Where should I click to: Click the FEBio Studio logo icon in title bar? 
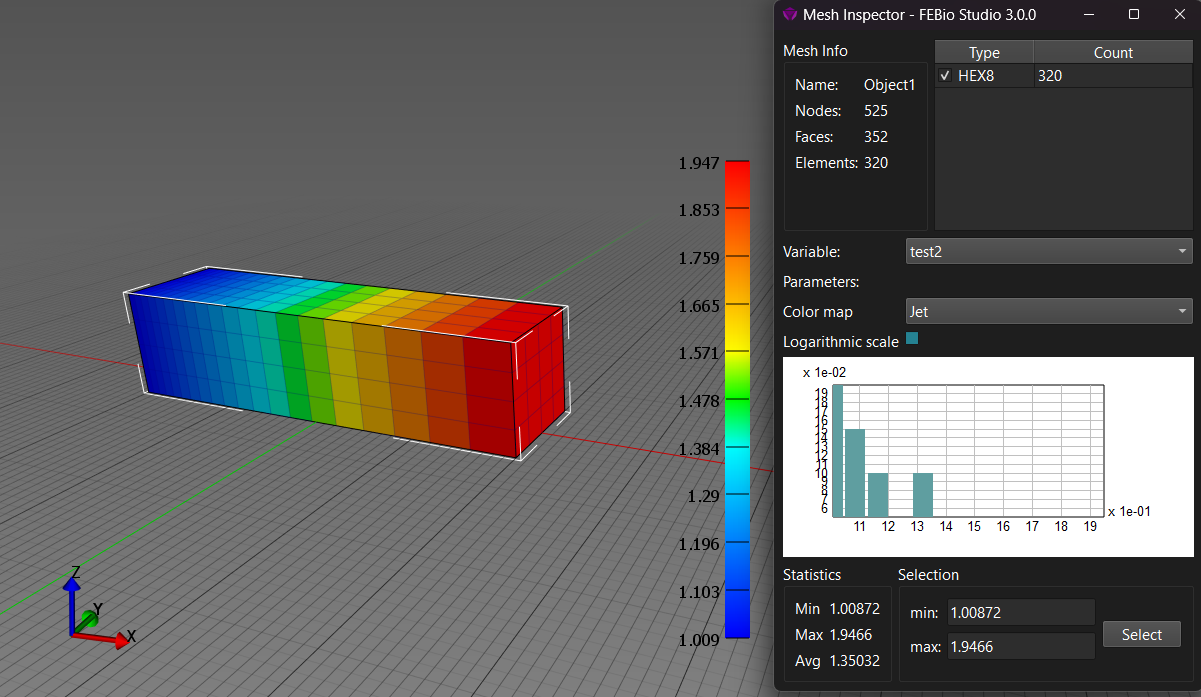(x=790, y=15)
